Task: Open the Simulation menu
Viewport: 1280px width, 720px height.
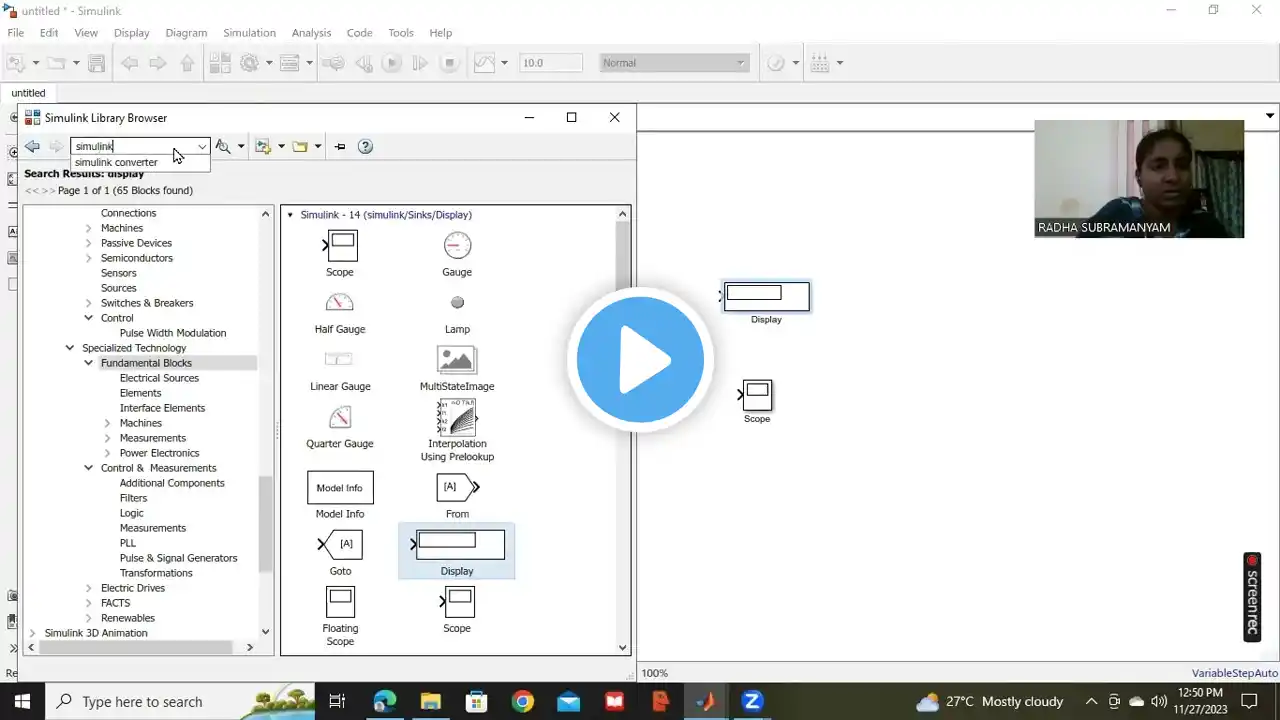Action: [x=249, y=33]
